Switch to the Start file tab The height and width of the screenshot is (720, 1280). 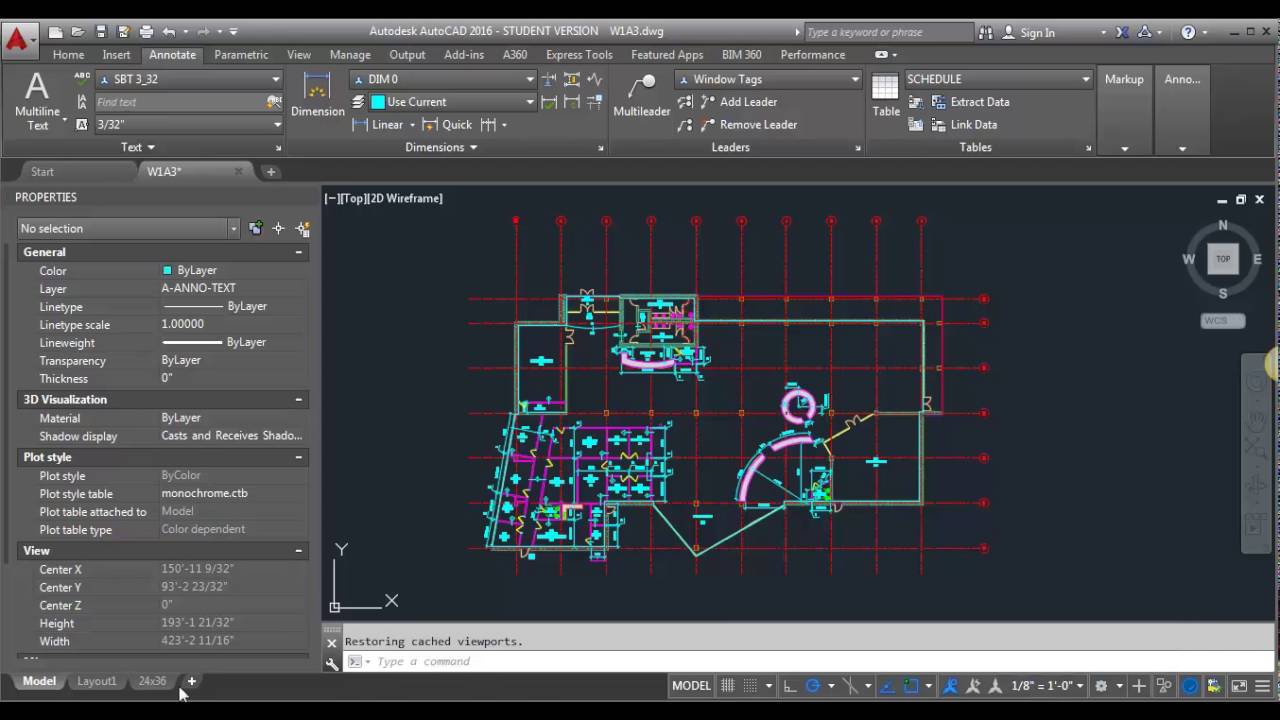[42, 172]
